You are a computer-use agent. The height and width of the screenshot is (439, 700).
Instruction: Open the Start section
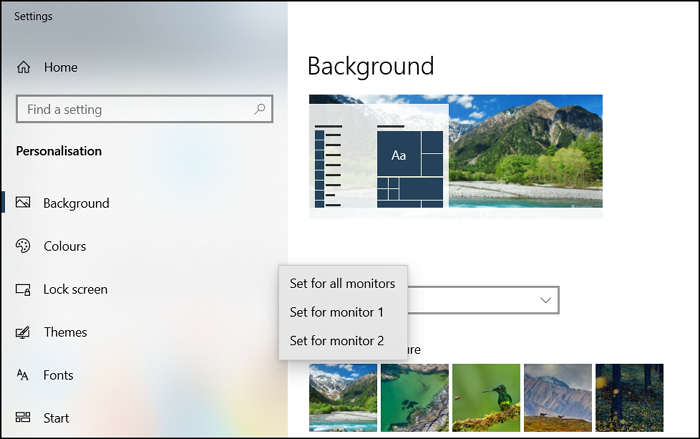point(56,418)
